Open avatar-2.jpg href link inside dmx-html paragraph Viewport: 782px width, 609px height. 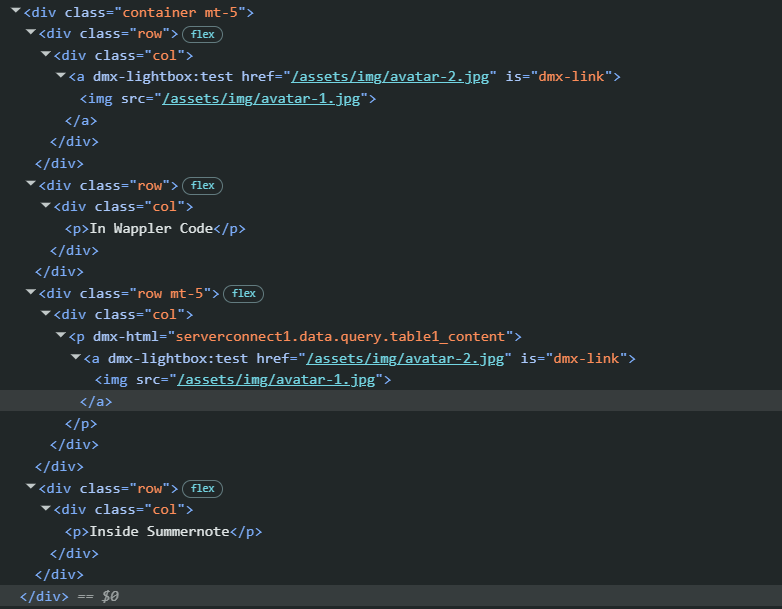coord(405,359)
